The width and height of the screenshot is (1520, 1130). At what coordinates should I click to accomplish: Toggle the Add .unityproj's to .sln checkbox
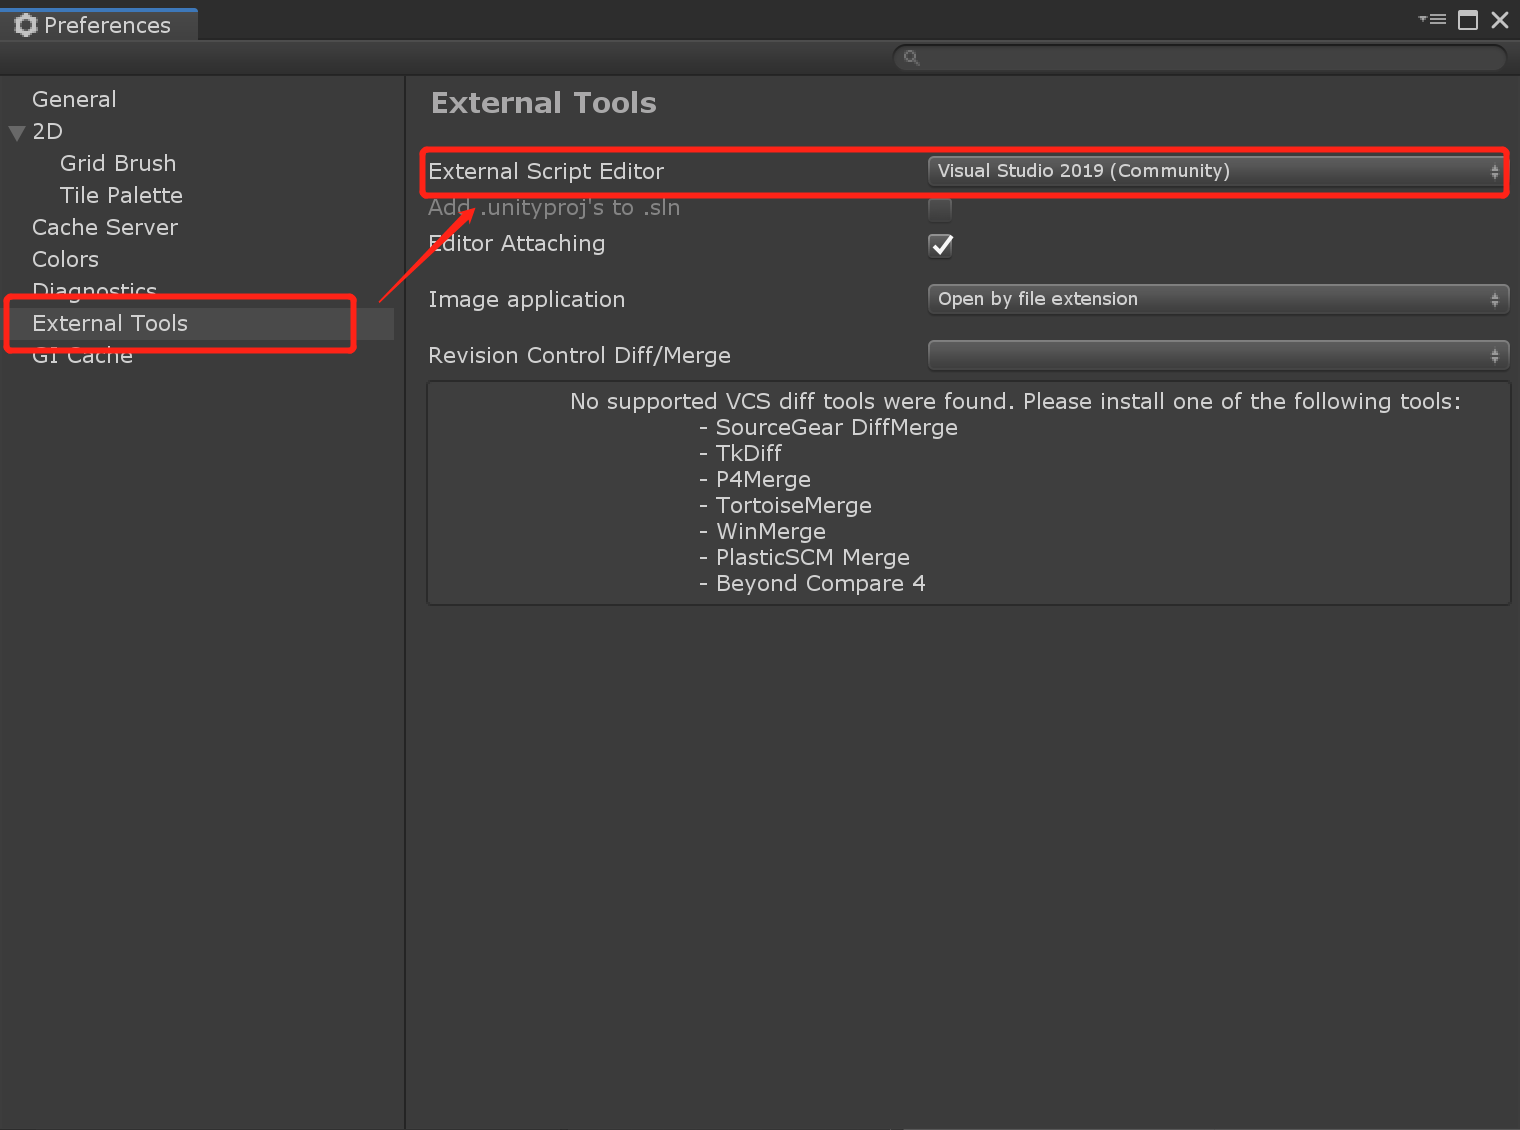pyautogui.click(x=939, y=210)
